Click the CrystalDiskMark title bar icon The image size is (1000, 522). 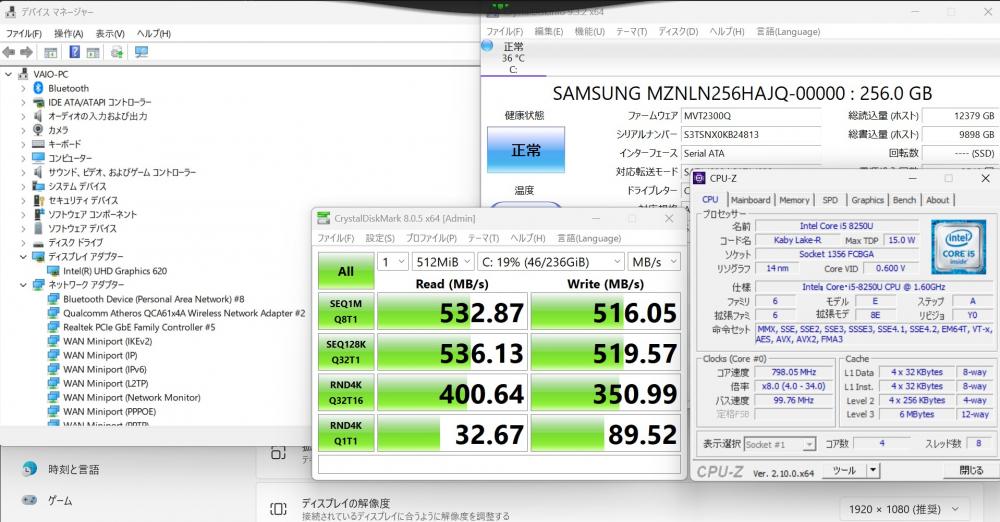coord(324,218)
